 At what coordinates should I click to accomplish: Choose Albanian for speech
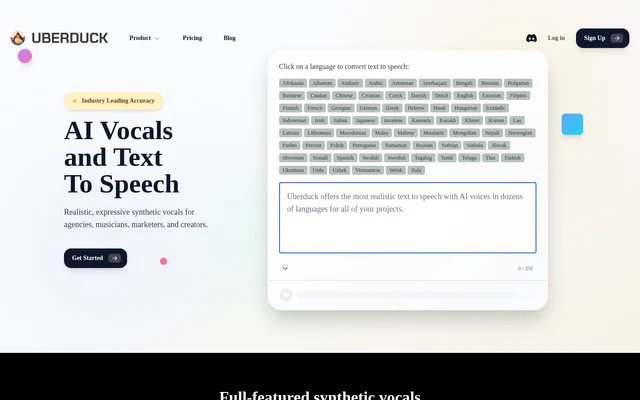tap(322, 83)
